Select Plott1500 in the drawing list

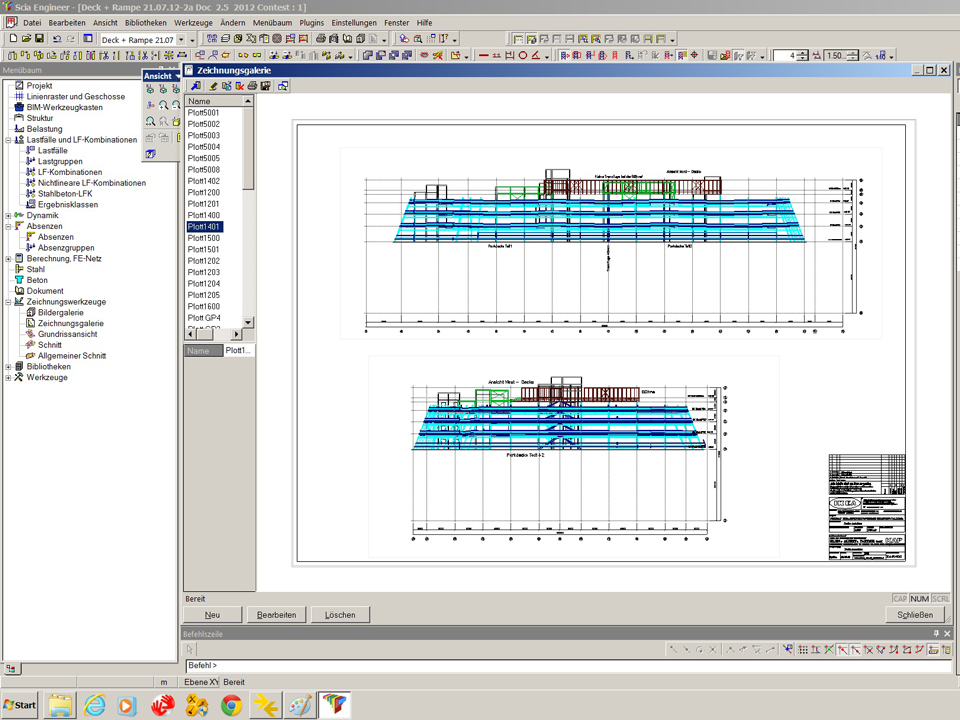(204, 238)
